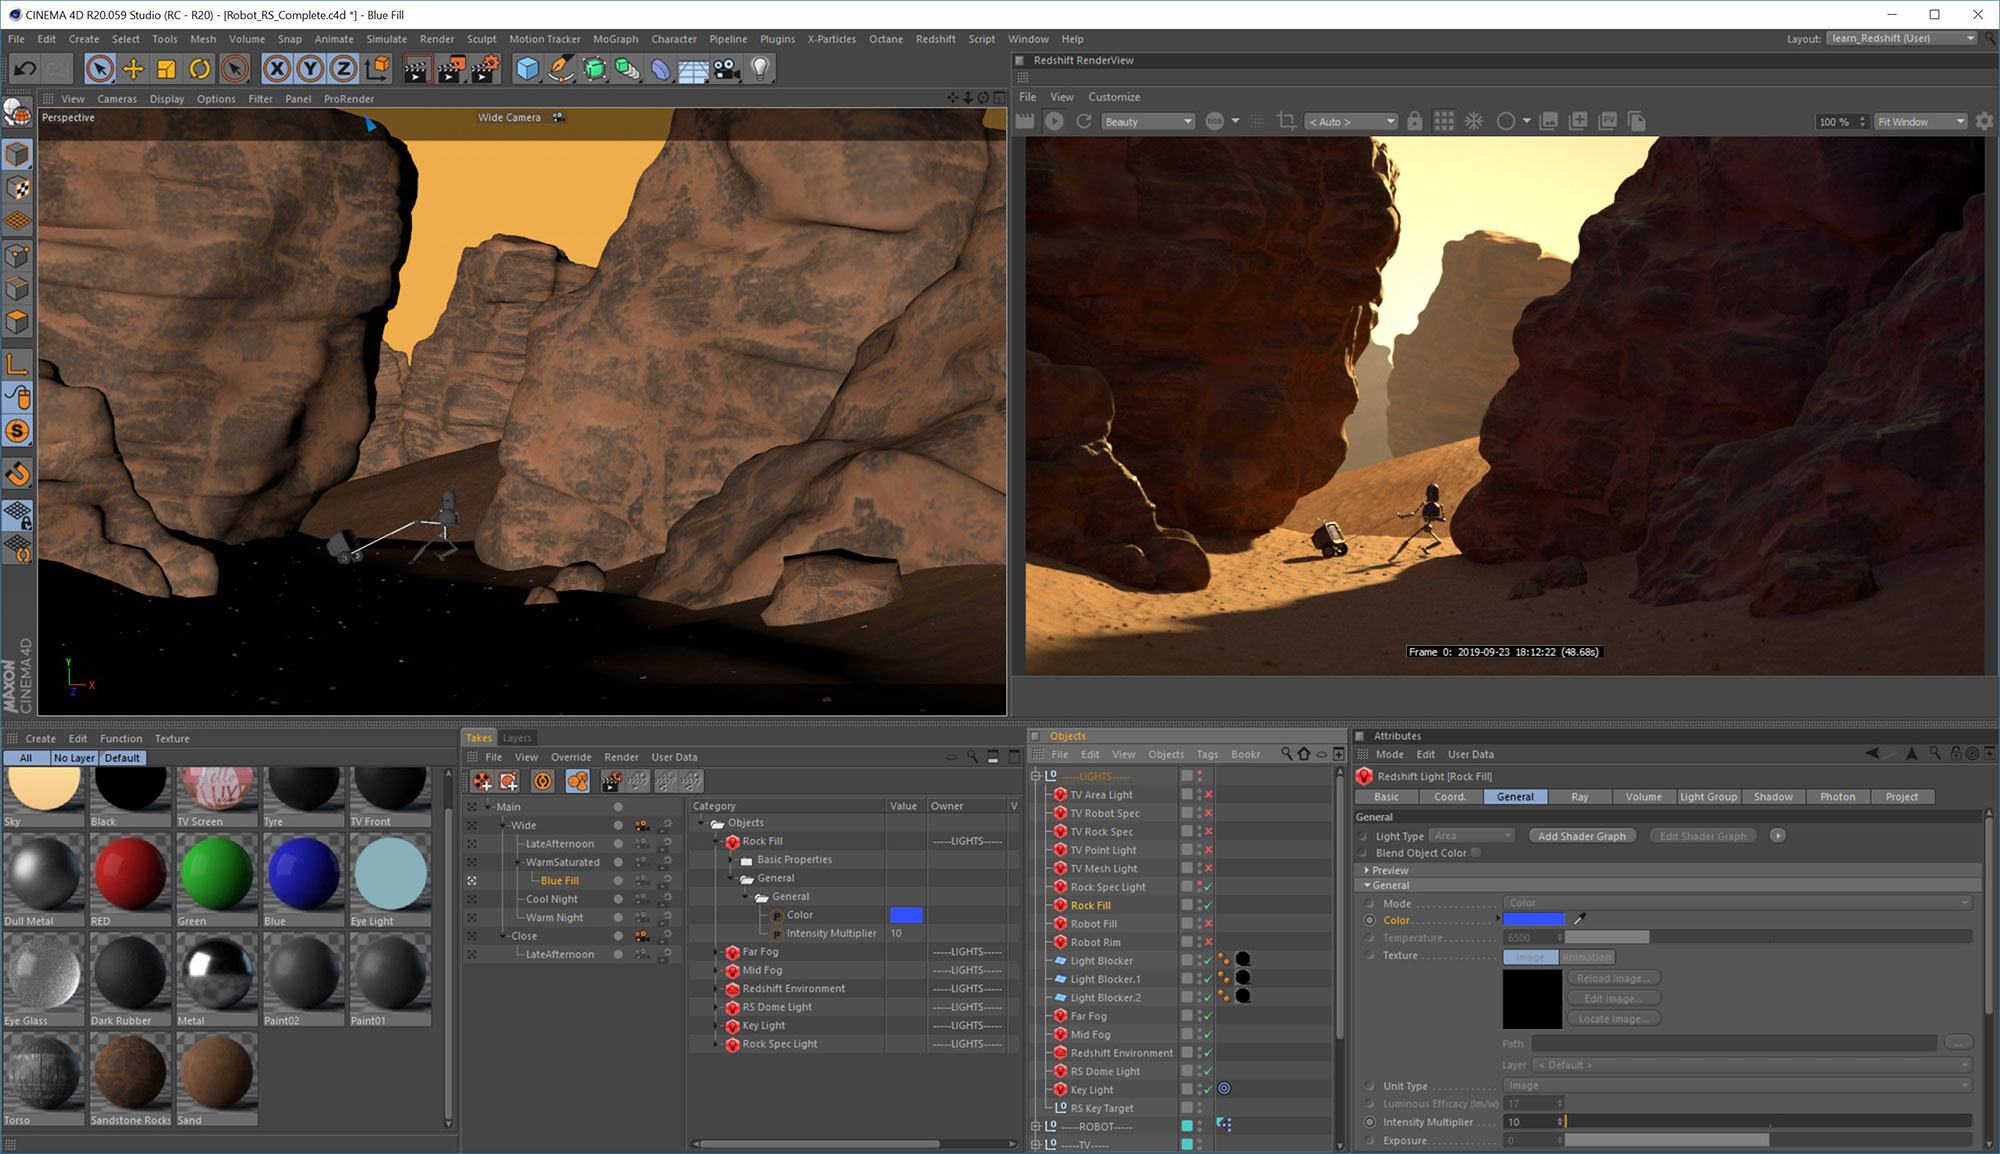
Task: Activate the Scale tool
Action: pyautogui.click(x=168, y=68)
